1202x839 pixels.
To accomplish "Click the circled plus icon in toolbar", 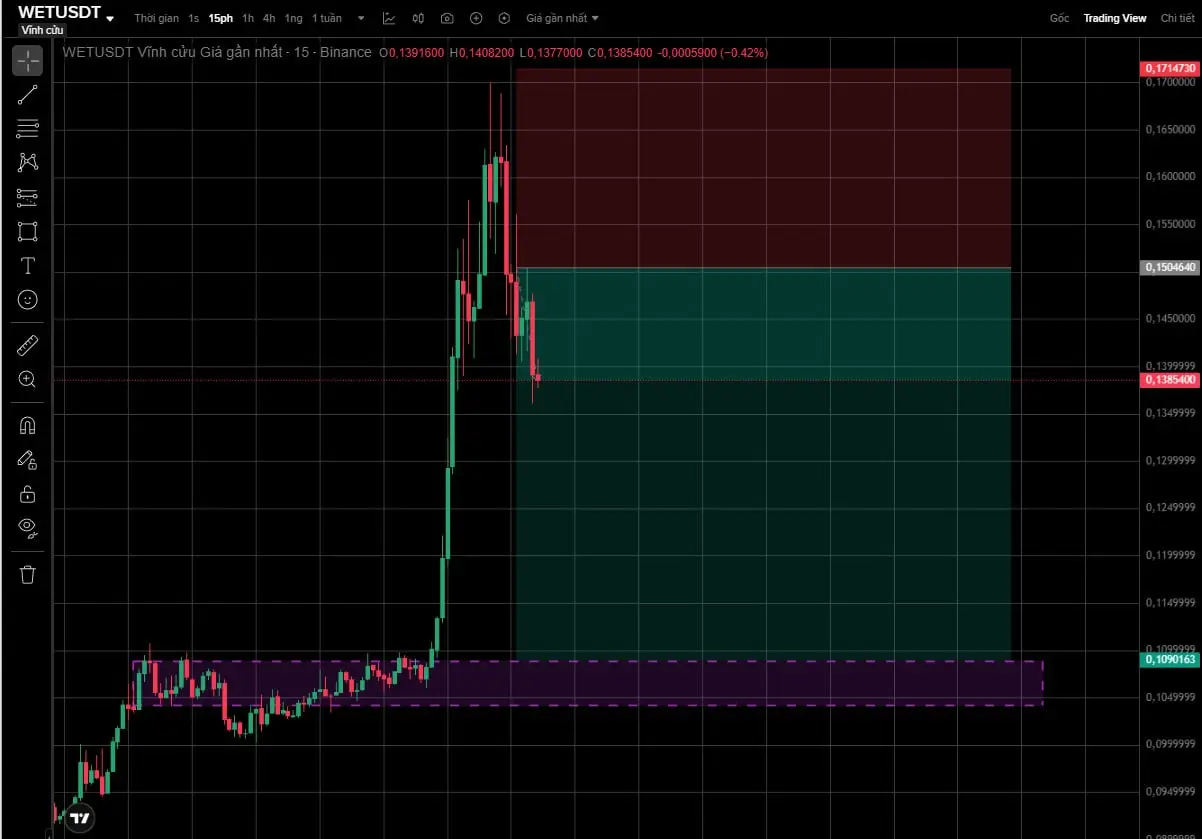I will coord(476,18).
